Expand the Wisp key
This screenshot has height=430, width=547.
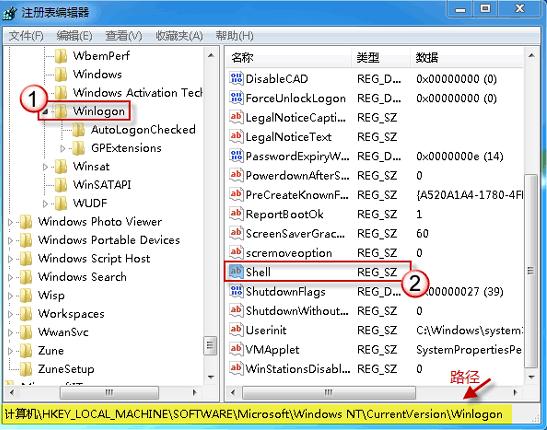pyautogui.click(x=10, y=296)
